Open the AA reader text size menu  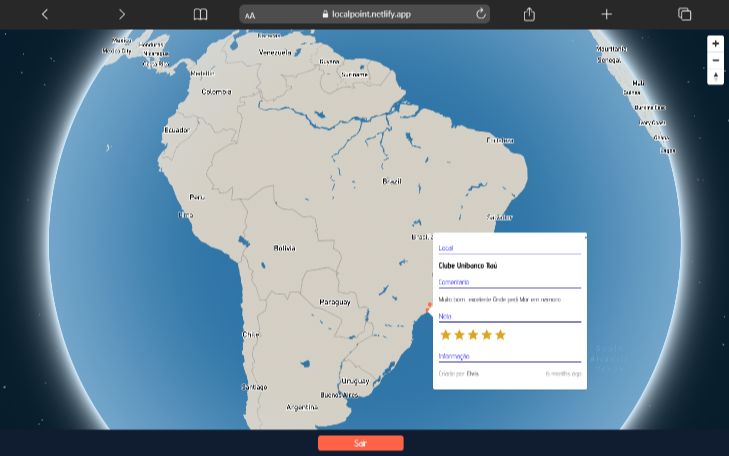tap(250, 15)
